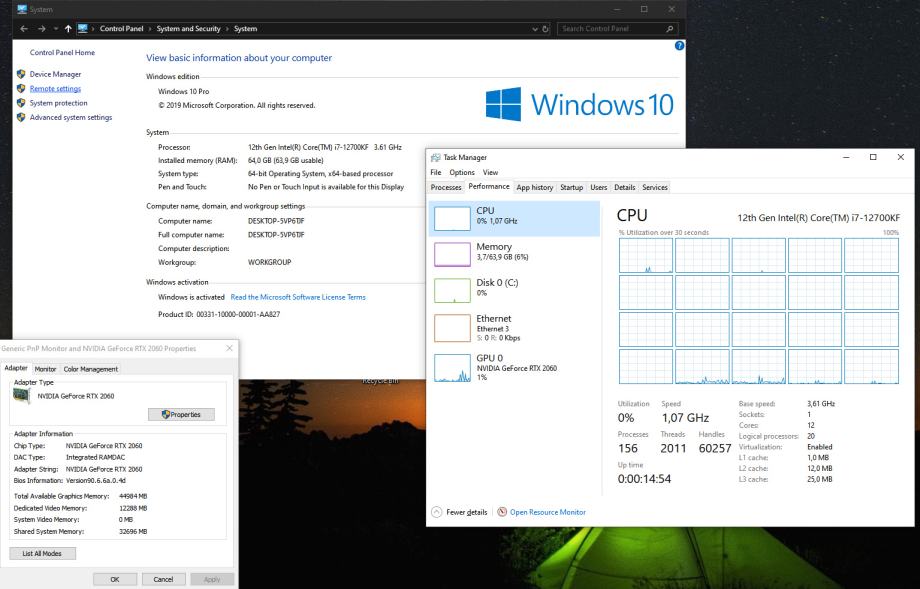920x589 pixels.
Task: Expand the address bar history dropdown
Action: tap(535, 29)
